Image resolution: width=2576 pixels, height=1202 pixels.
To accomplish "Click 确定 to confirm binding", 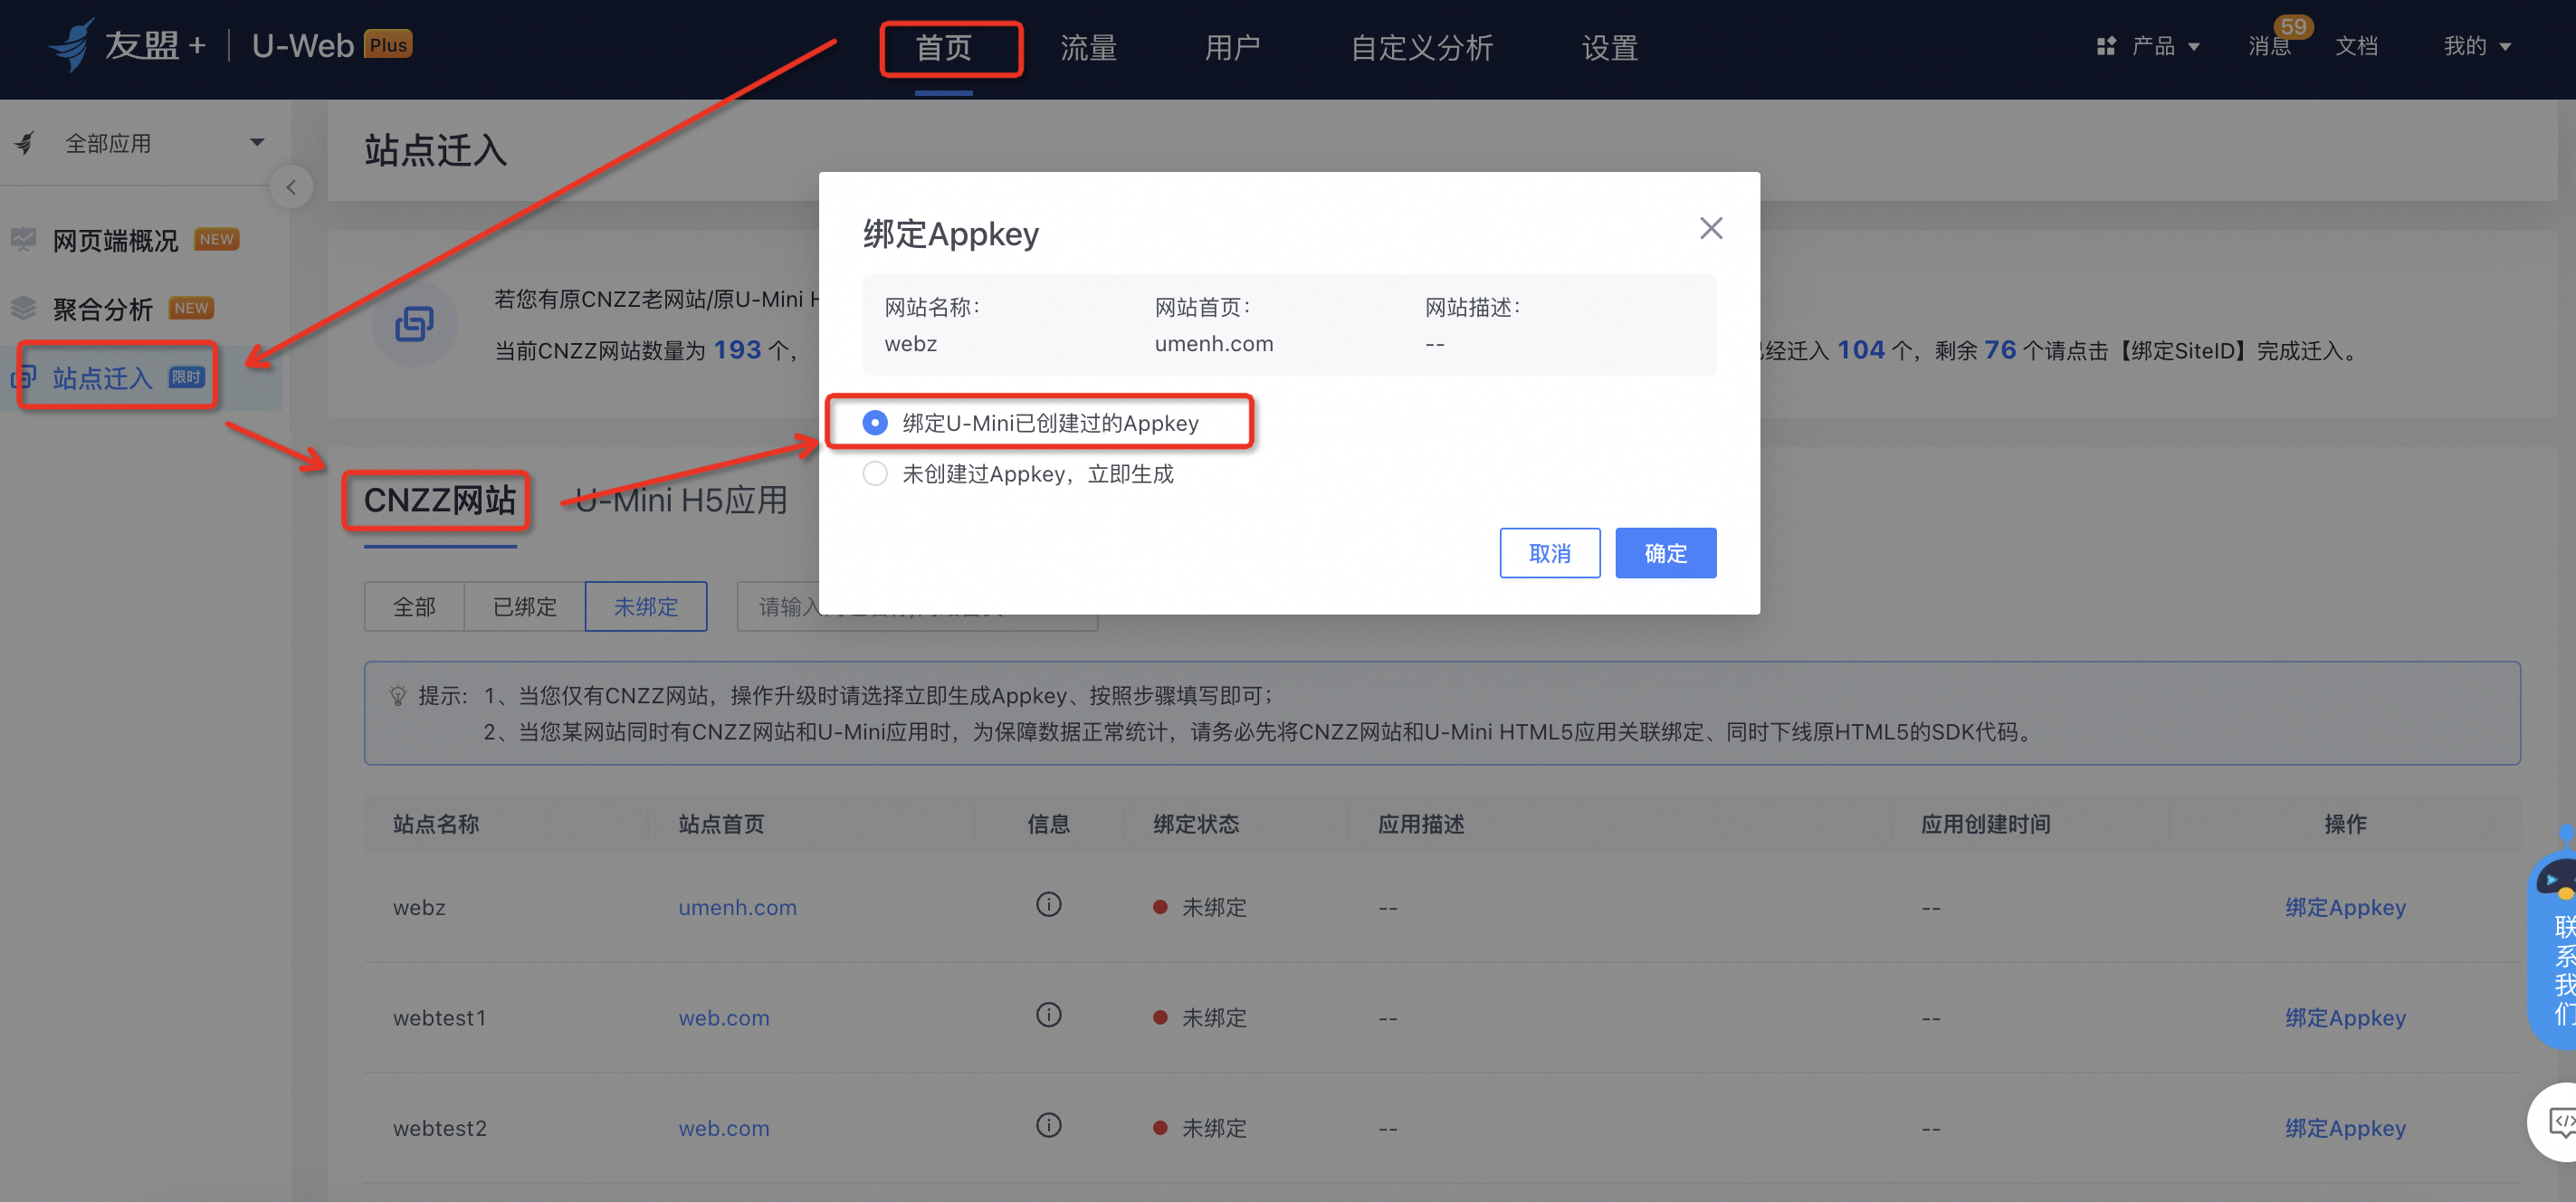I will point(1665,553).
